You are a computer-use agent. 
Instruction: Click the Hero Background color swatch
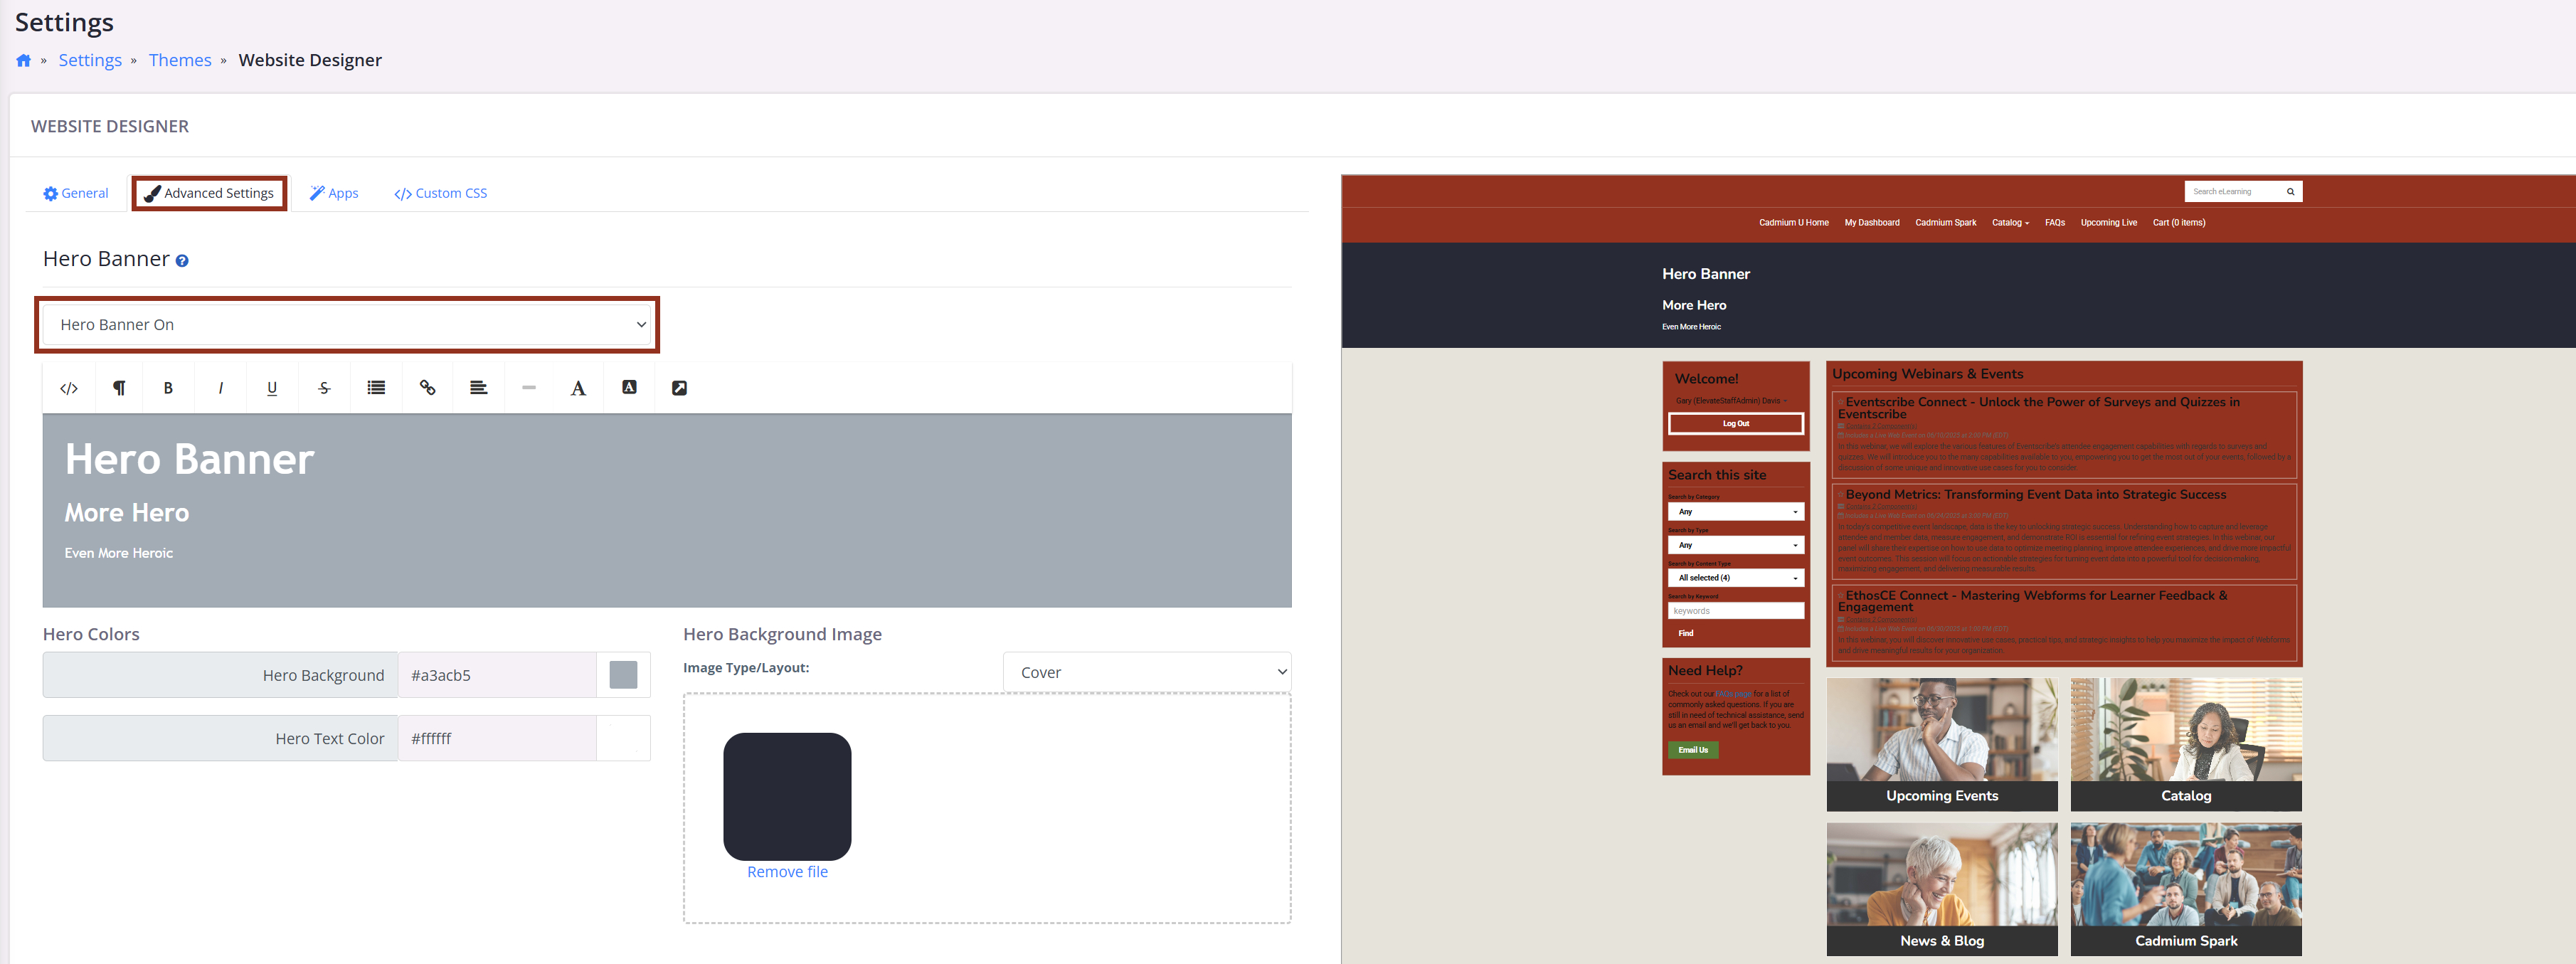[x=623, y=675]
